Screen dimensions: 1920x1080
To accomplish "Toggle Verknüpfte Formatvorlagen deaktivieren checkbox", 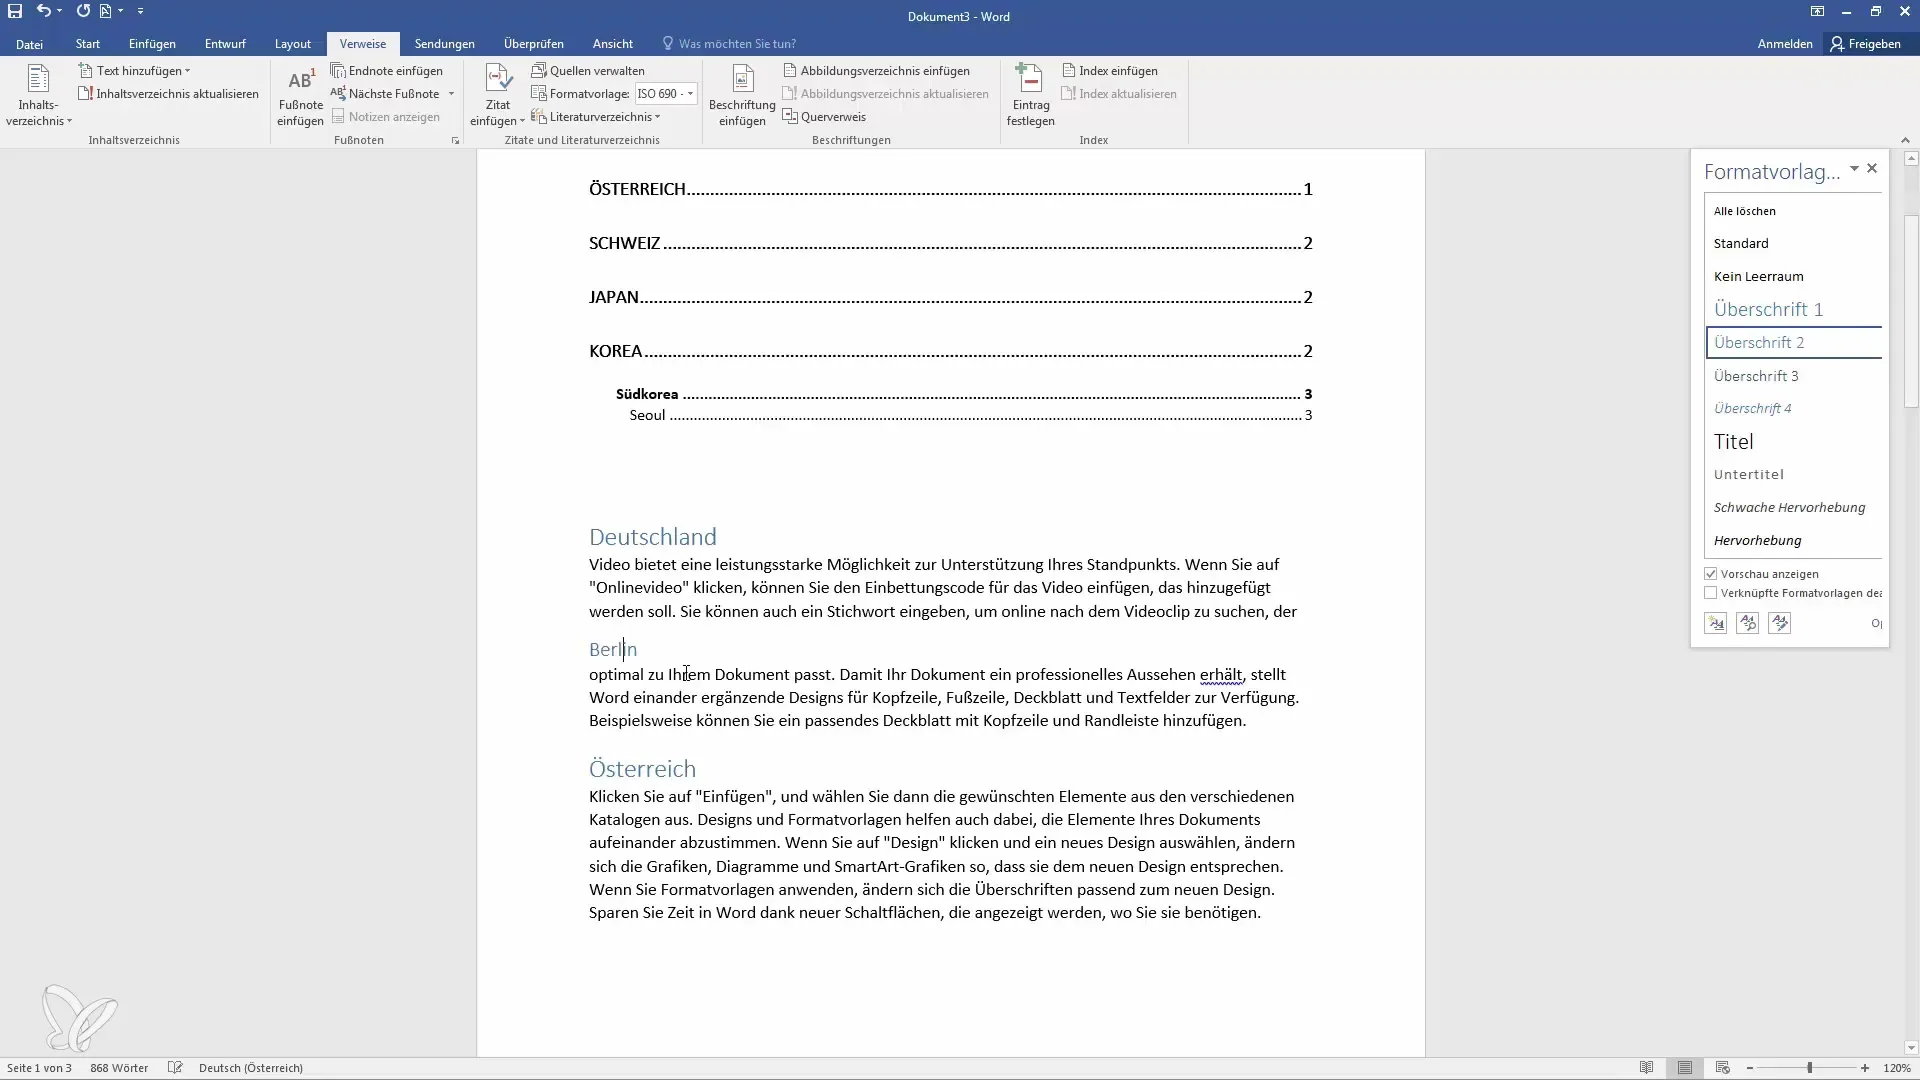I will pyautogui.click(x=1711, y=593).
